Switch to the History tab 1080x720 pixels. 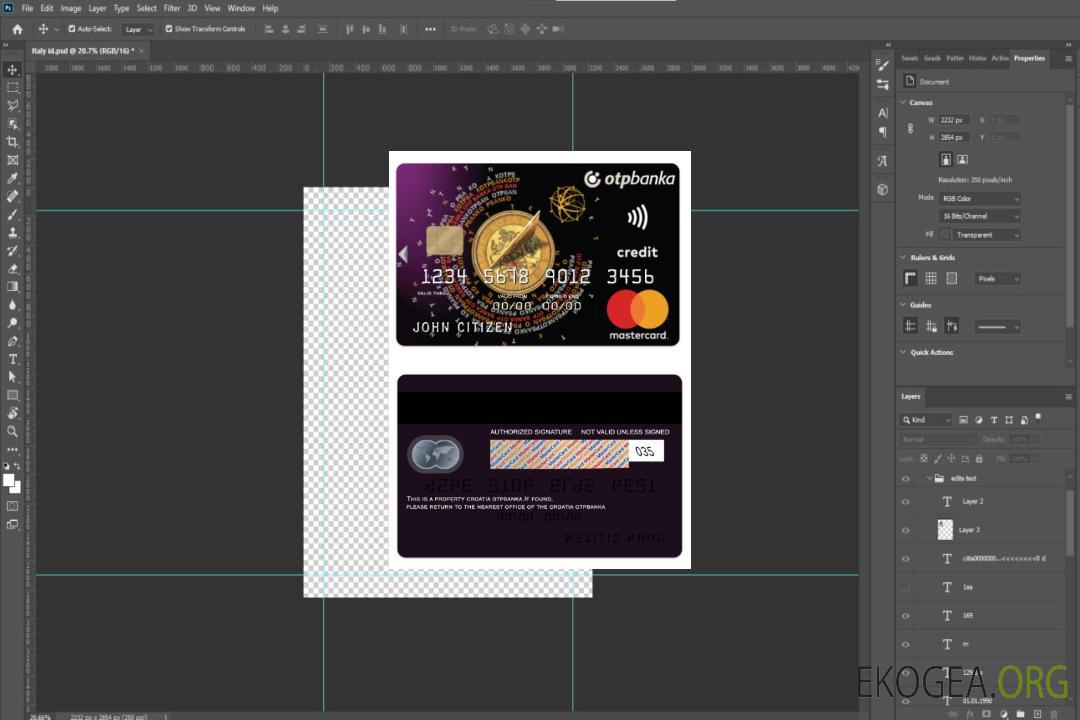pos(977,59)
